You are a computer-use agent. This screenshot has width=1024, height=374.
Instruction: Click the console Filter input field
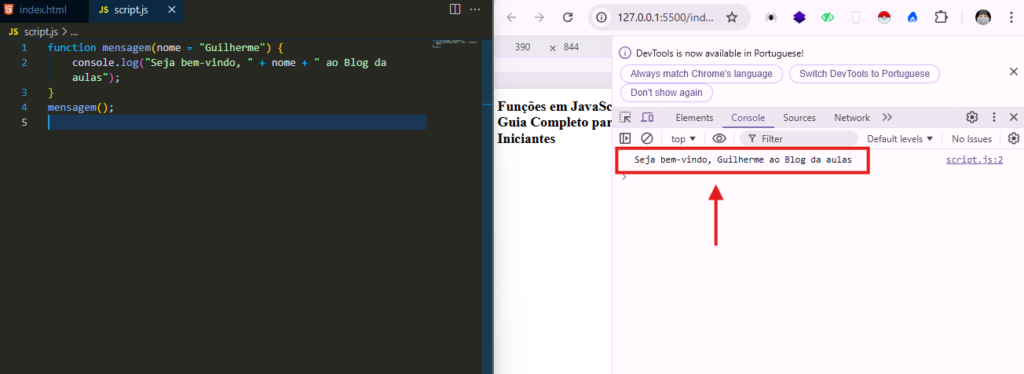click(x=799, y=138)
